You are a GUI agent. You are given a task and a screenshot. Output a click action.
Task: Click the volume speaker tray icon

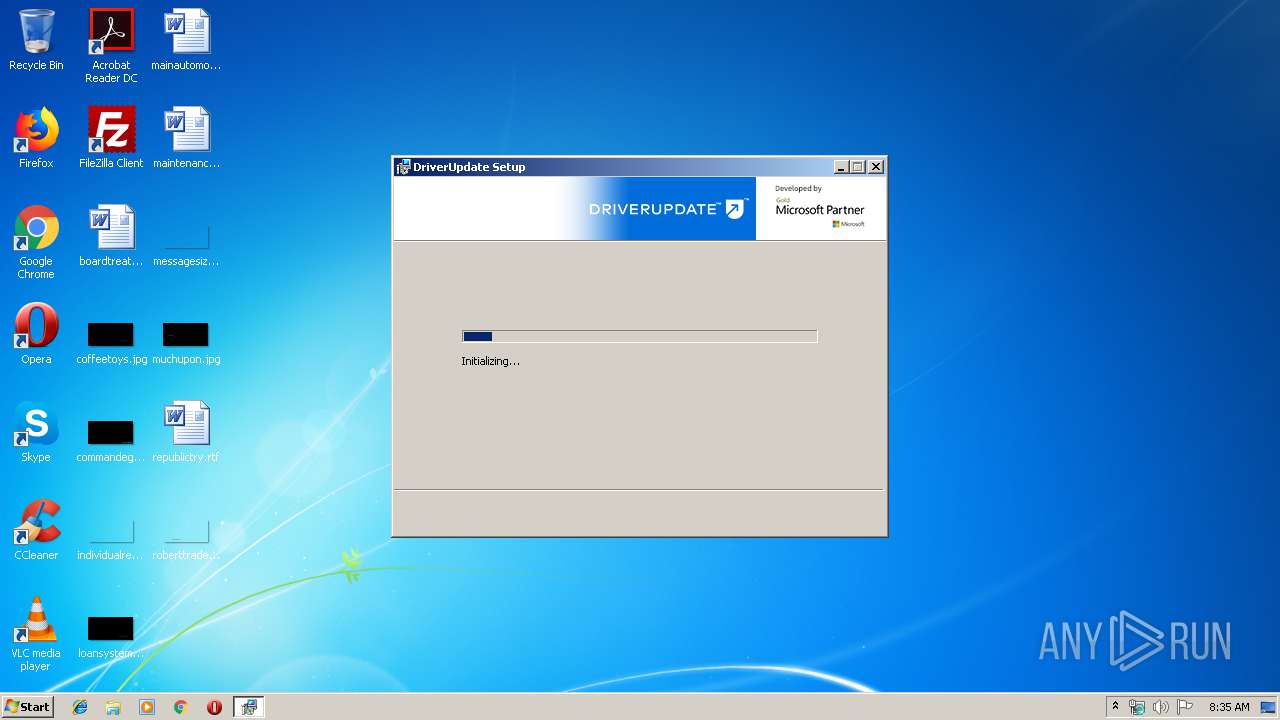(x=1161, y=707)
